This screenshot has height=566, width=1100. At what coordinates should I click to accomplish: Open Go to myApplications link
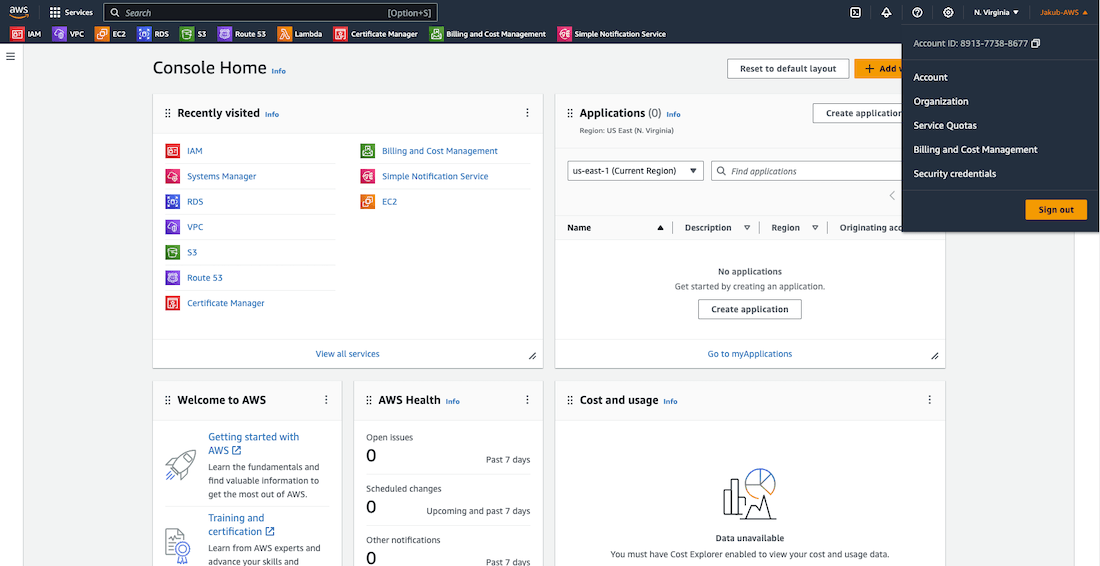(x=749, y=354)
